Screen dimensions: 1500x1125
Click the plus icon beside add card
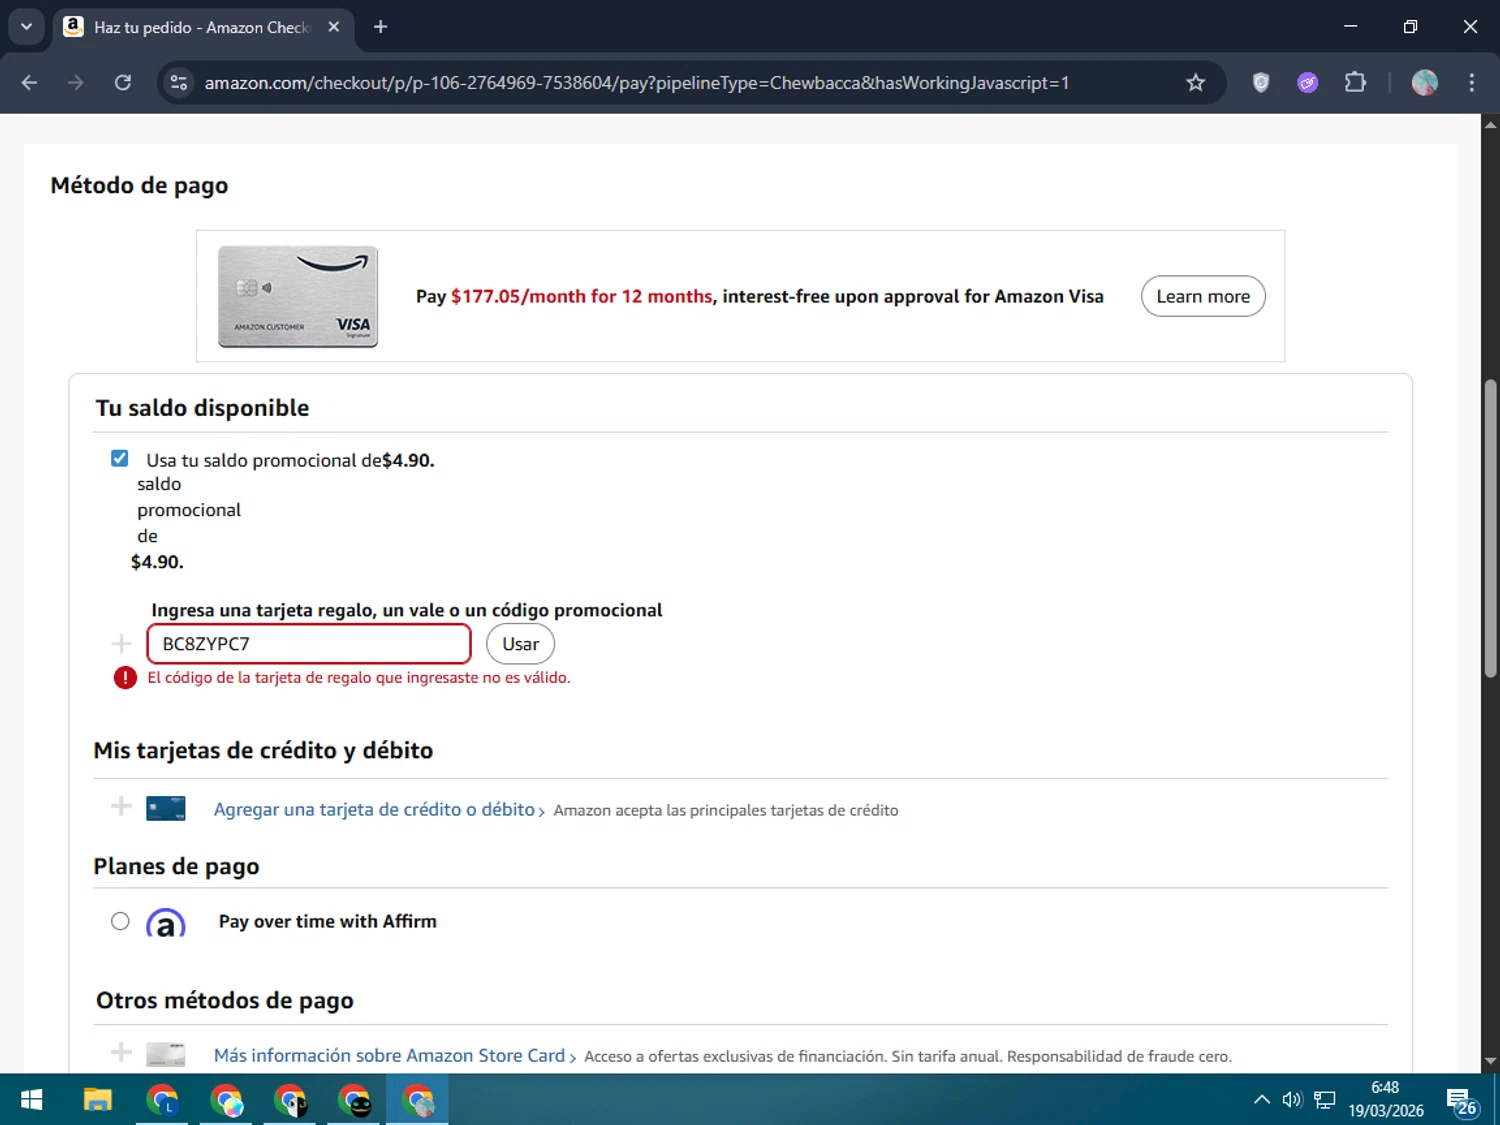coord(121,806)
